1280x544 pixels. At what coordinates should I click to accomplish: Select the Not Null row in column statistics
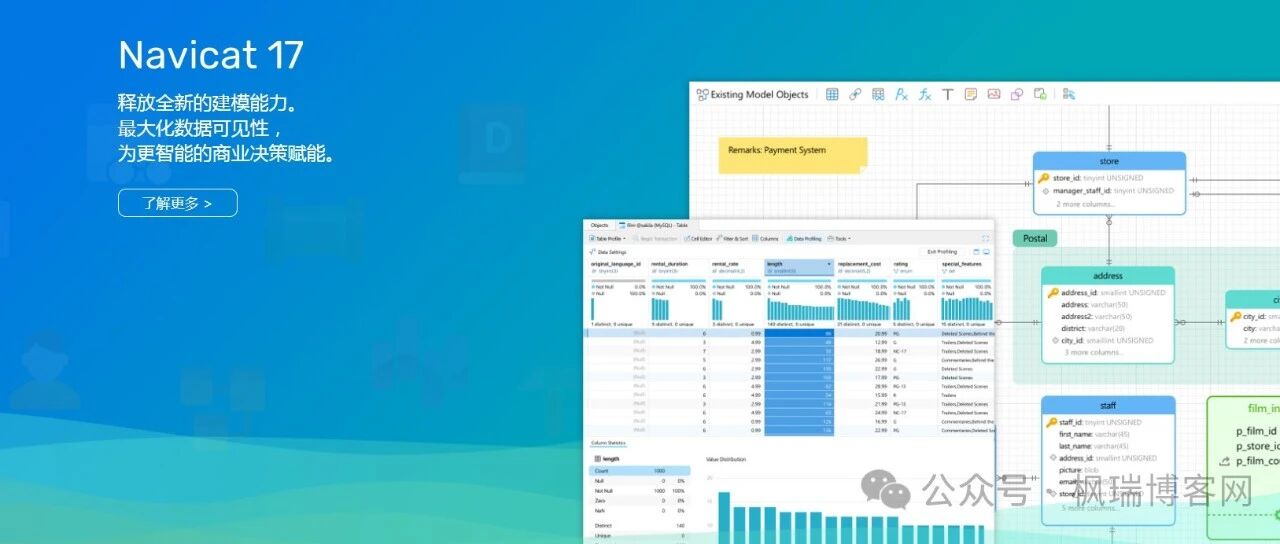tap(639, 490)
